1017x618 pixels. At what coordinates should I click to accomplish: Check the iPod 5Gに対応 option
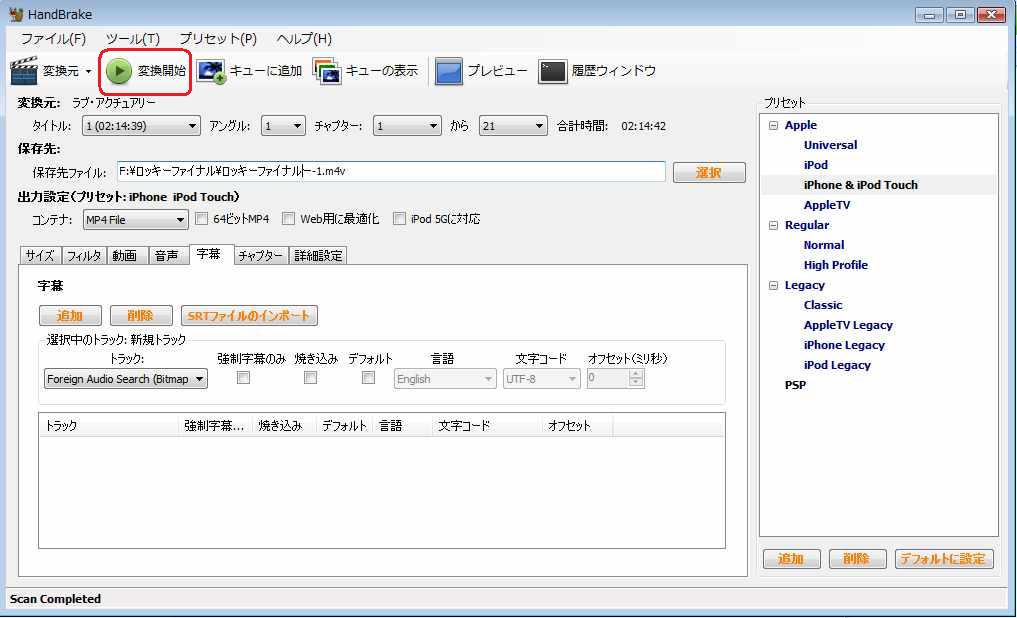coord(400,219)
